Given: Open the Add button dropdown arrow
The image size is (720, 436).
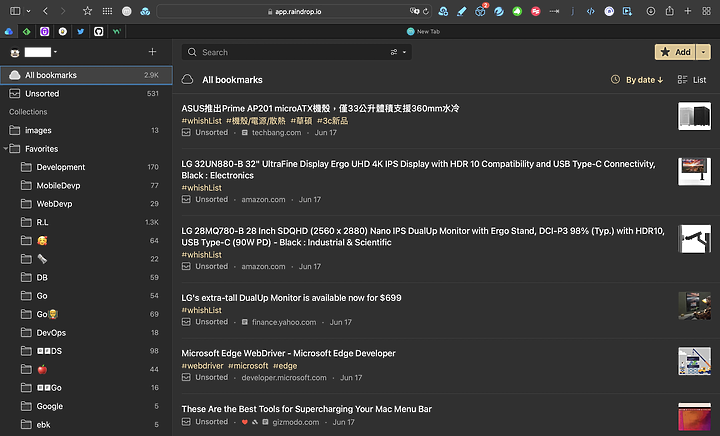Looking at the screenshot, I should (x=703, y=52).
